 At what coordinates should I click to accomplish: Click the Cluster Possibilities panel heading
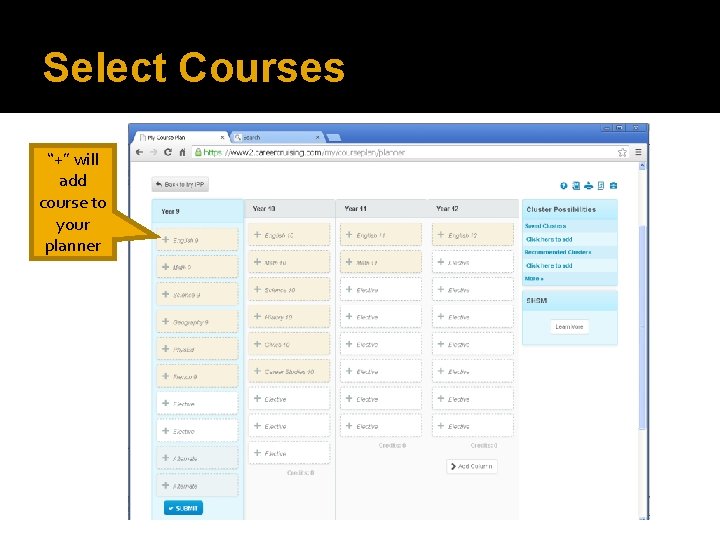pos(561,209)
